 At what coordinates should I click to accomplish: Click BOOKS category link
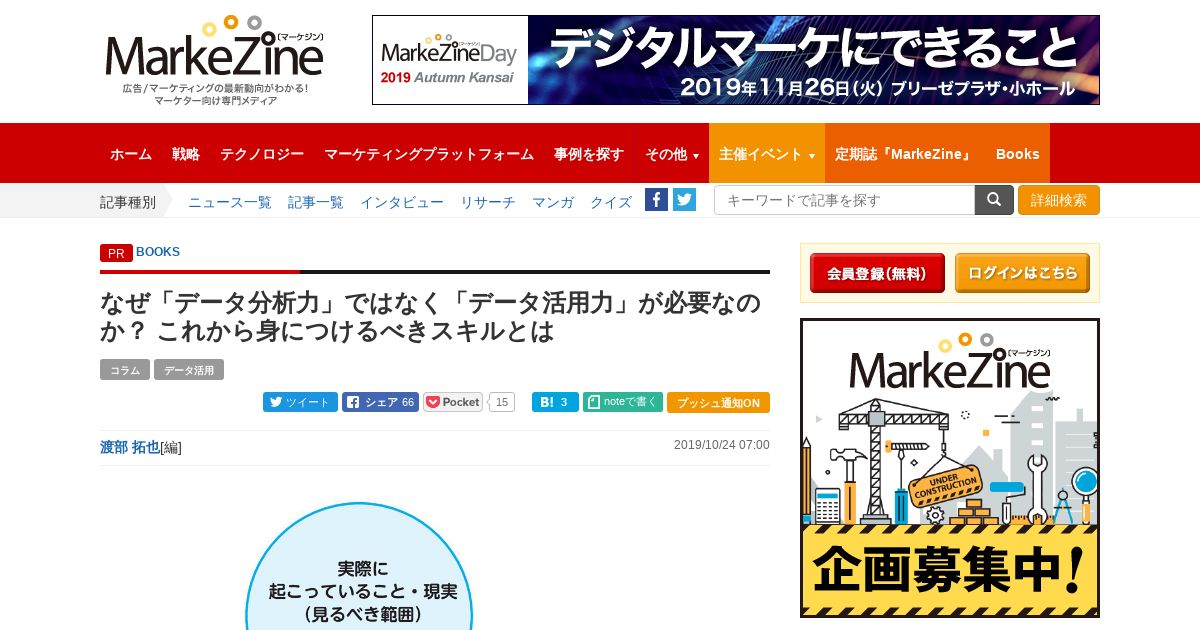[158, 252]
